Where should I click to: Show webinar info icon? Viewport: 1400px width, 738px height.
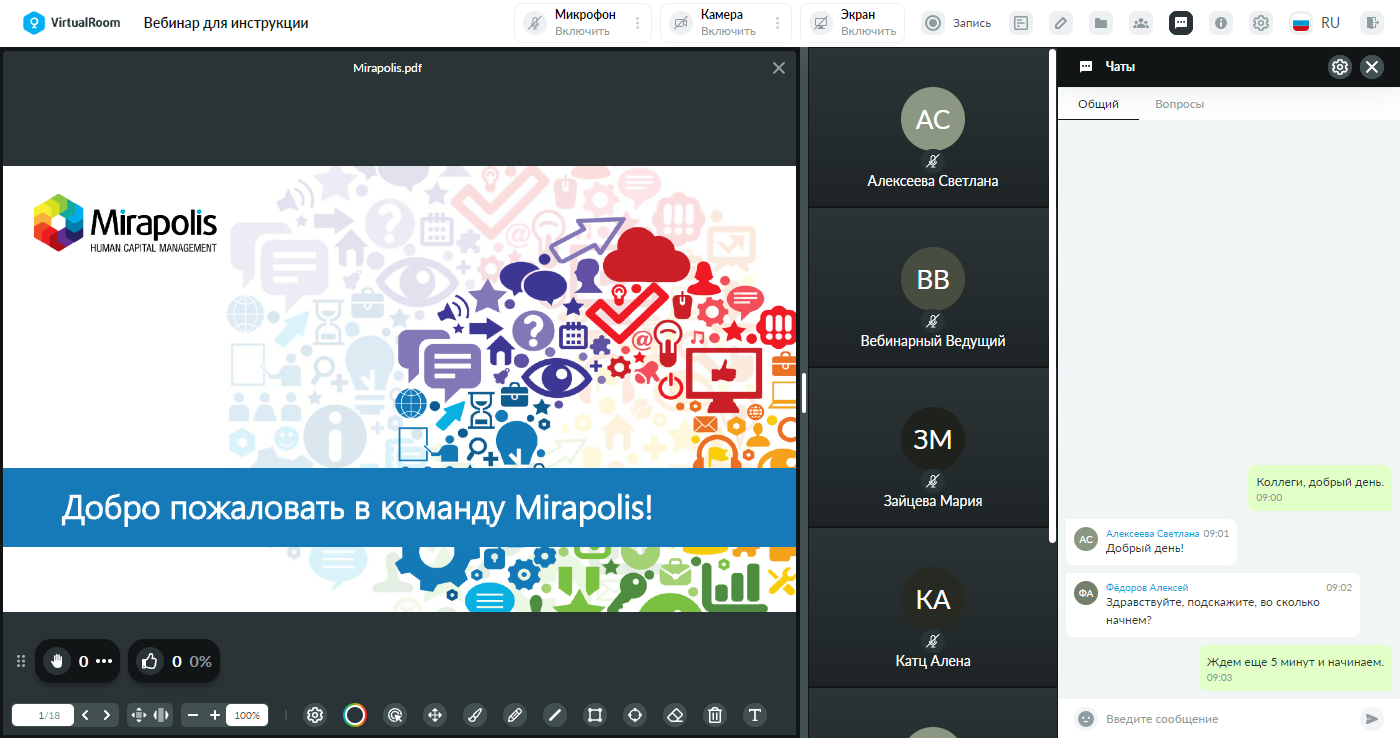click(x=1221, y=23)
